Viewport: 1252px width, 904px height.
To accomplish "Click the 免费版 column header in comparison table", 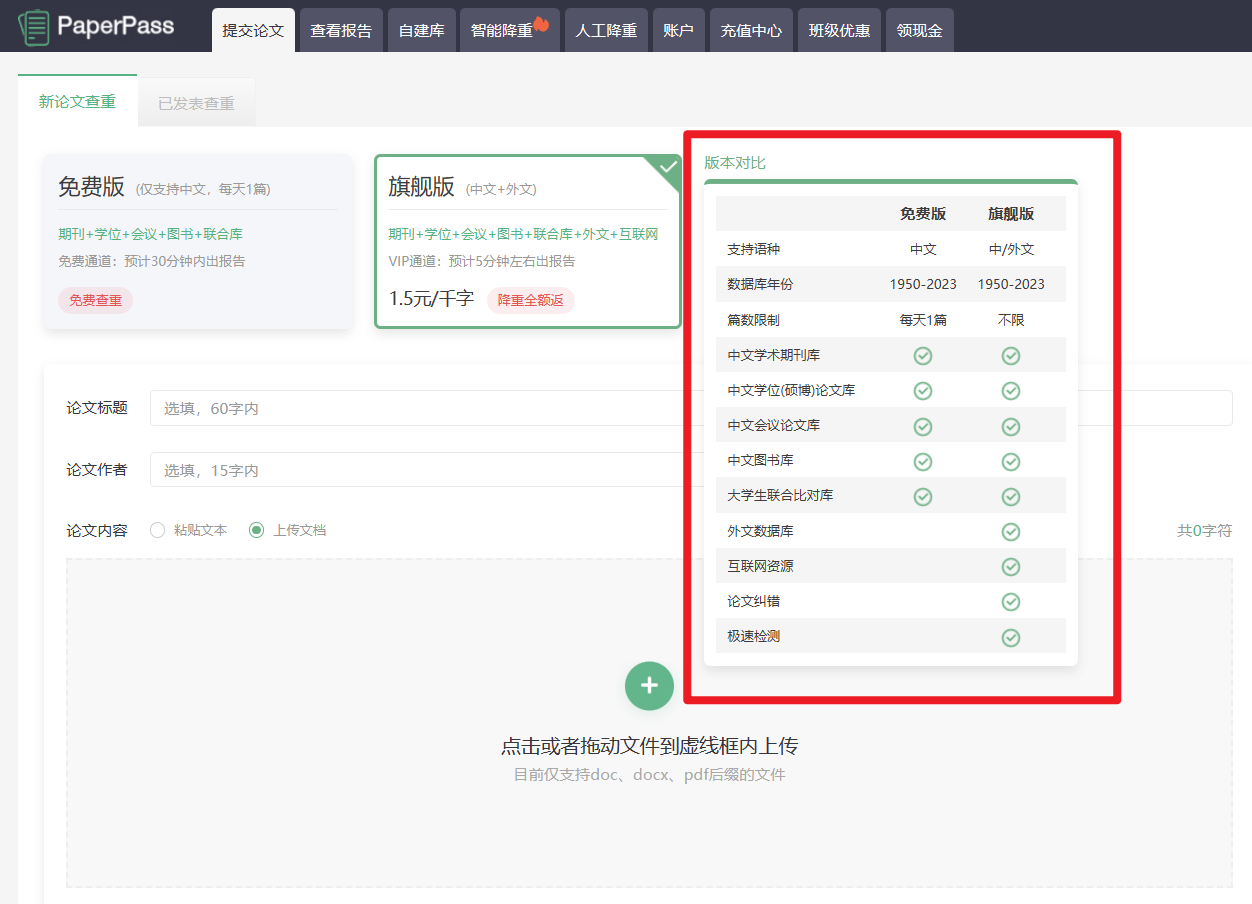I will pos(923,213).
